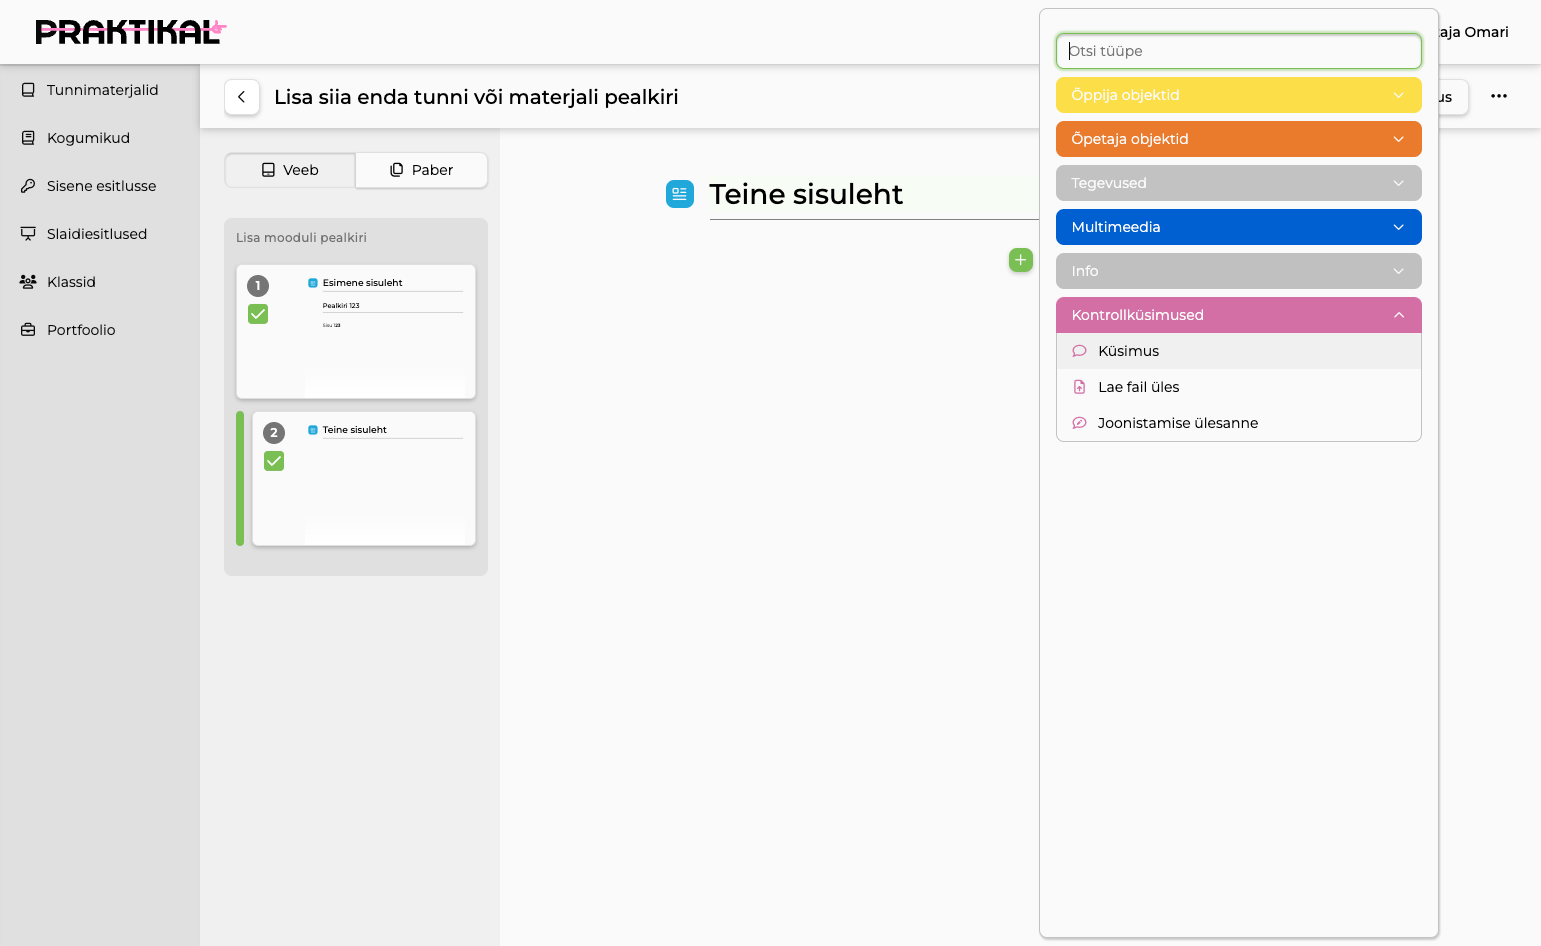Switch to the Paber view tab
Image resolution: width=1541 pixels, height=946 pixels.
(x=422, y=170)
